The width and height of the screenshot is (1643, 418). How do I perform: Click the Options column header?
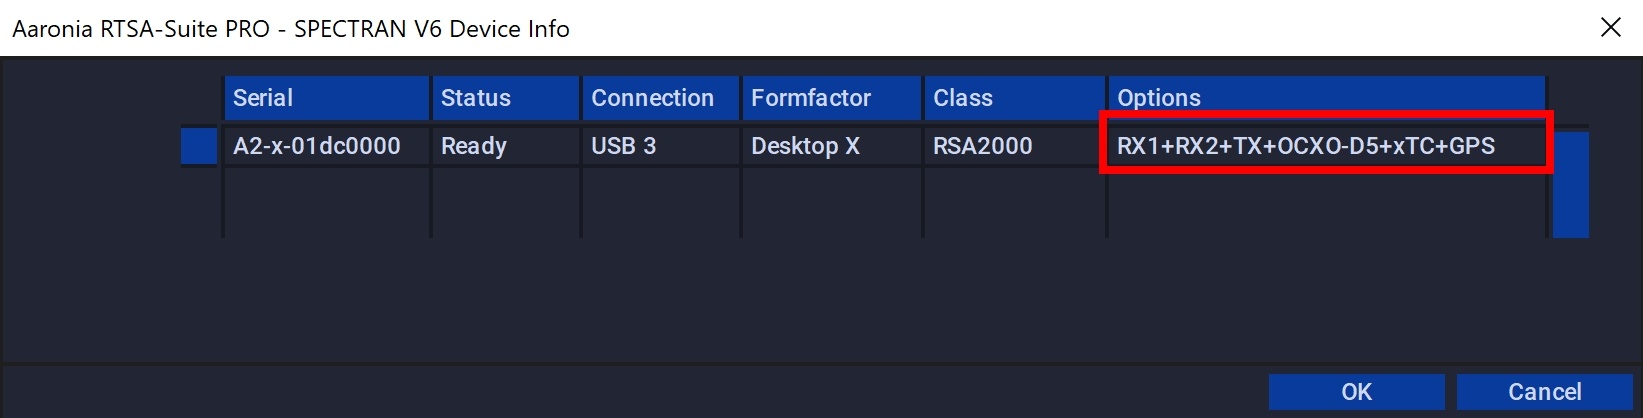(1327, 98)
